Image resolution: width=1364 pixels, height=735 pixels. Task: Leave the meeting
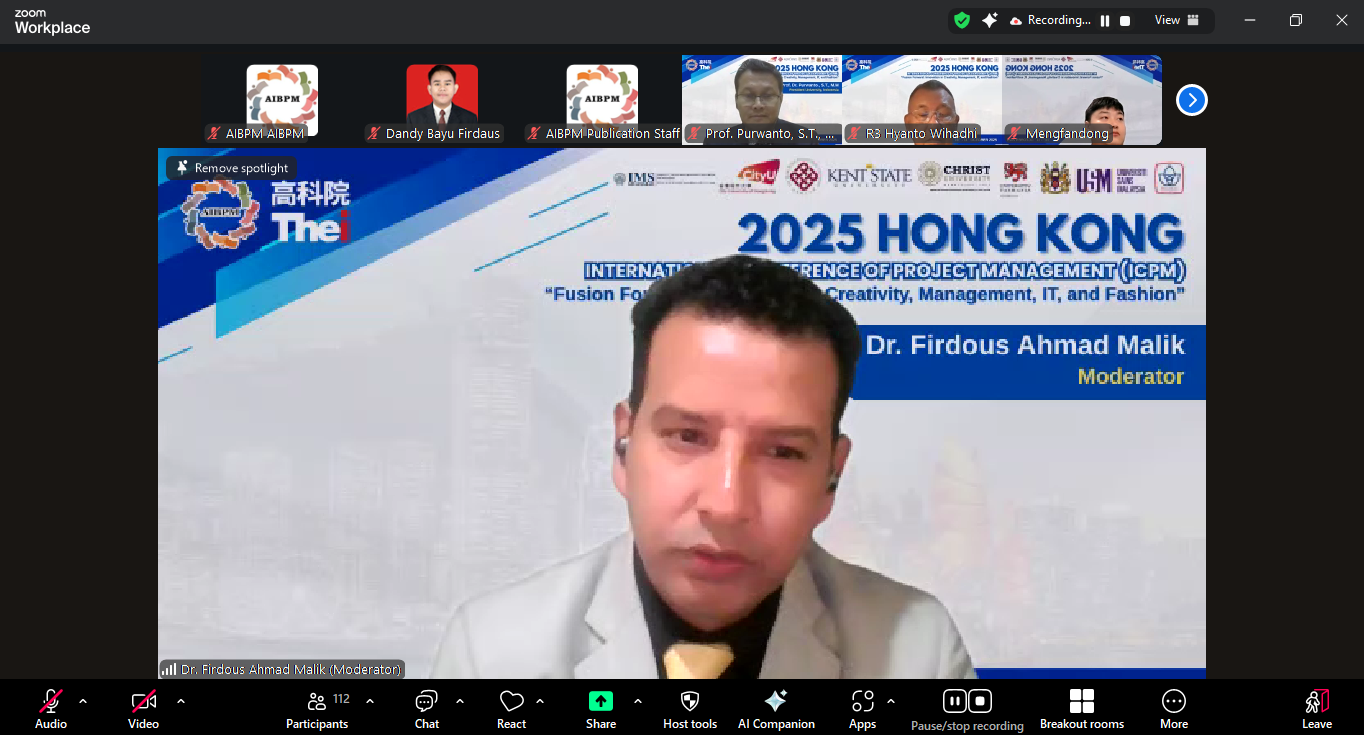click(1316, 708)
